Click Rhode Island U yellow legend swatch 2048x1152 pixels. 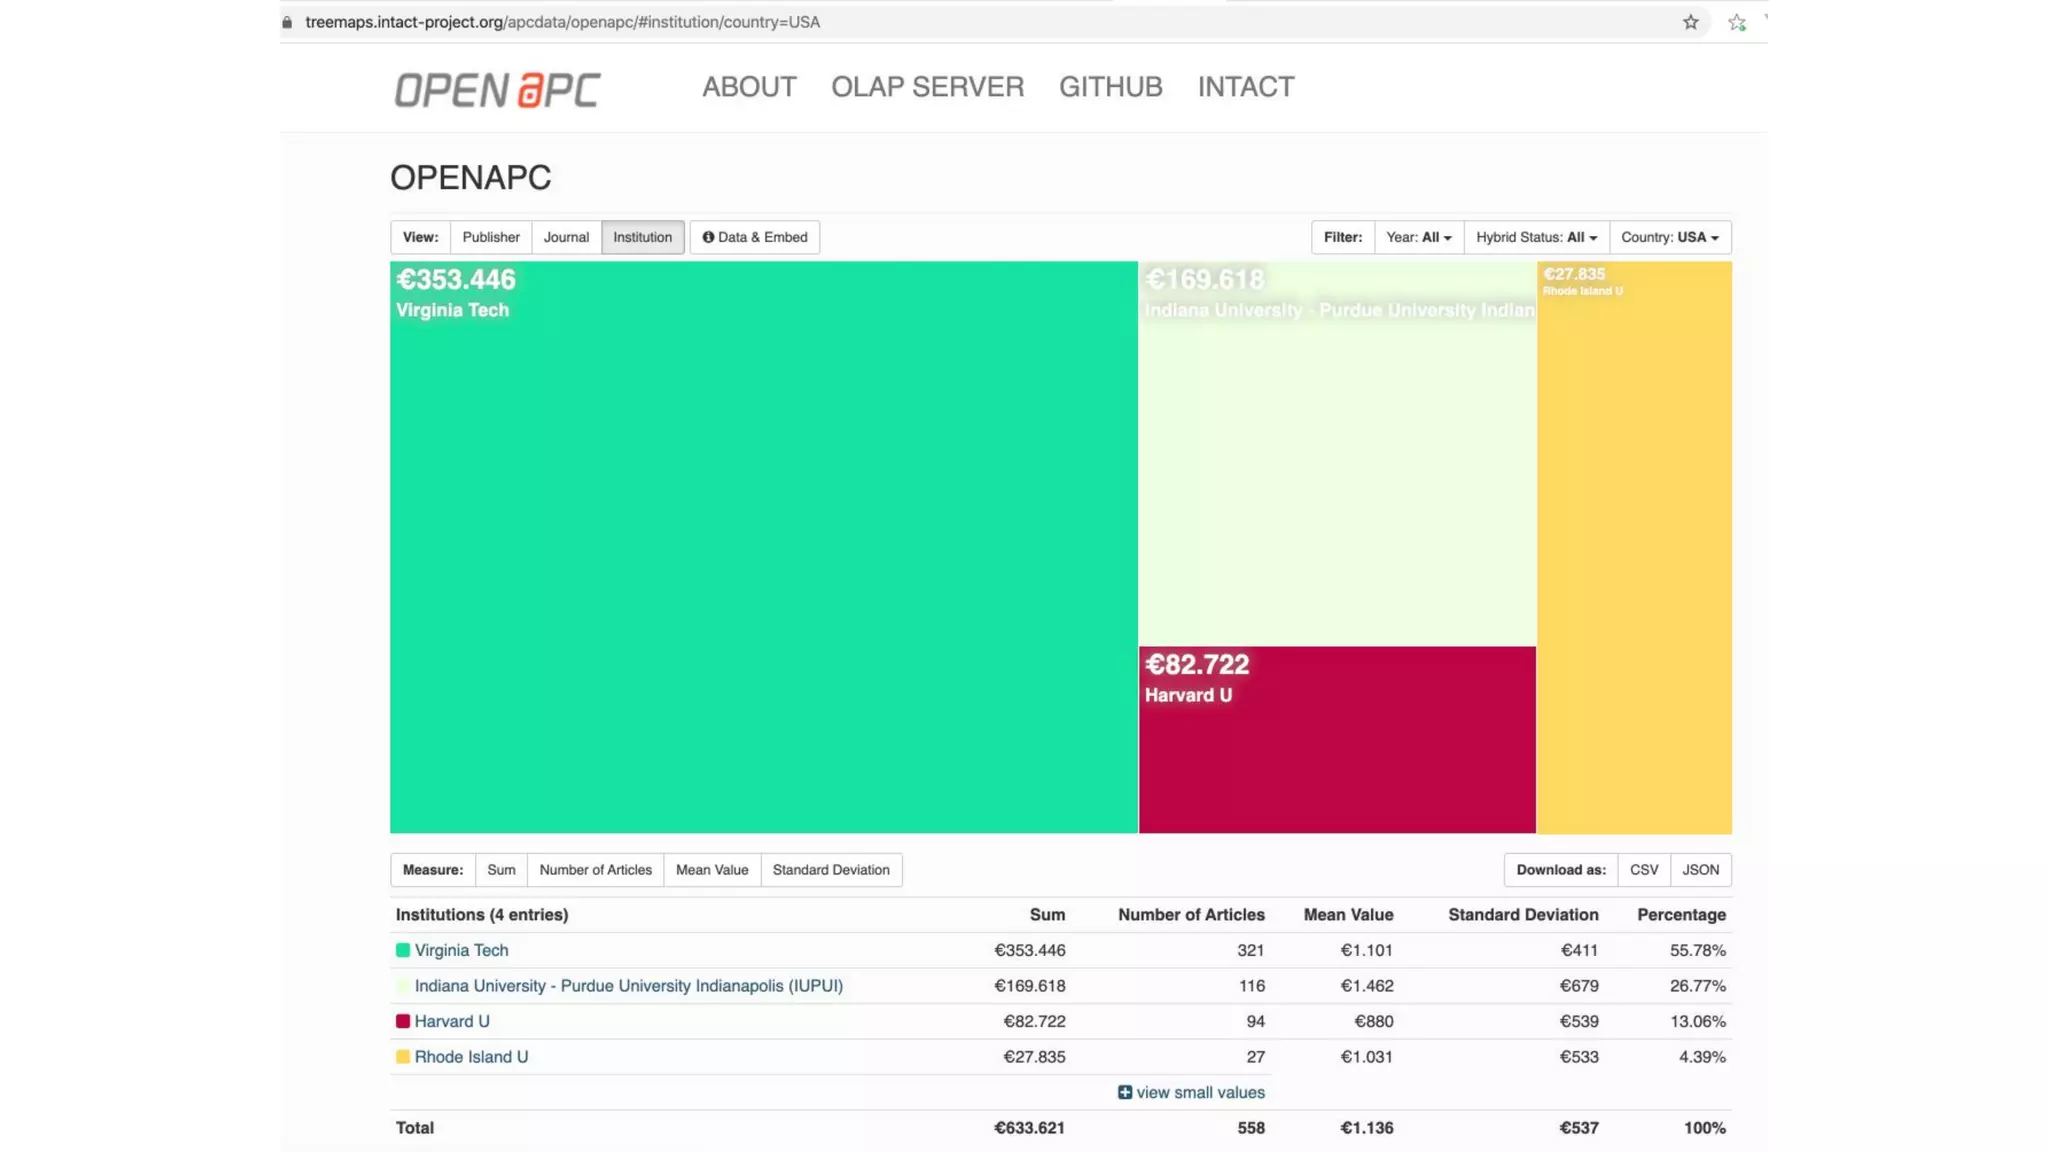(403, 1057)
